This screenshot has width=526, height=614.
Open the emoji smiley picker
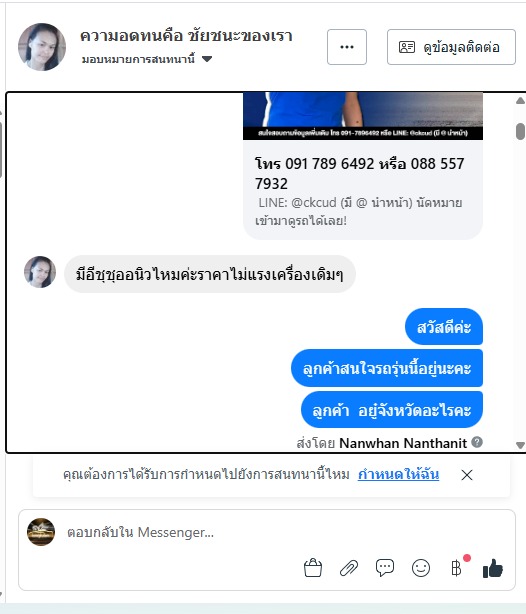click(x=421, y=568)
